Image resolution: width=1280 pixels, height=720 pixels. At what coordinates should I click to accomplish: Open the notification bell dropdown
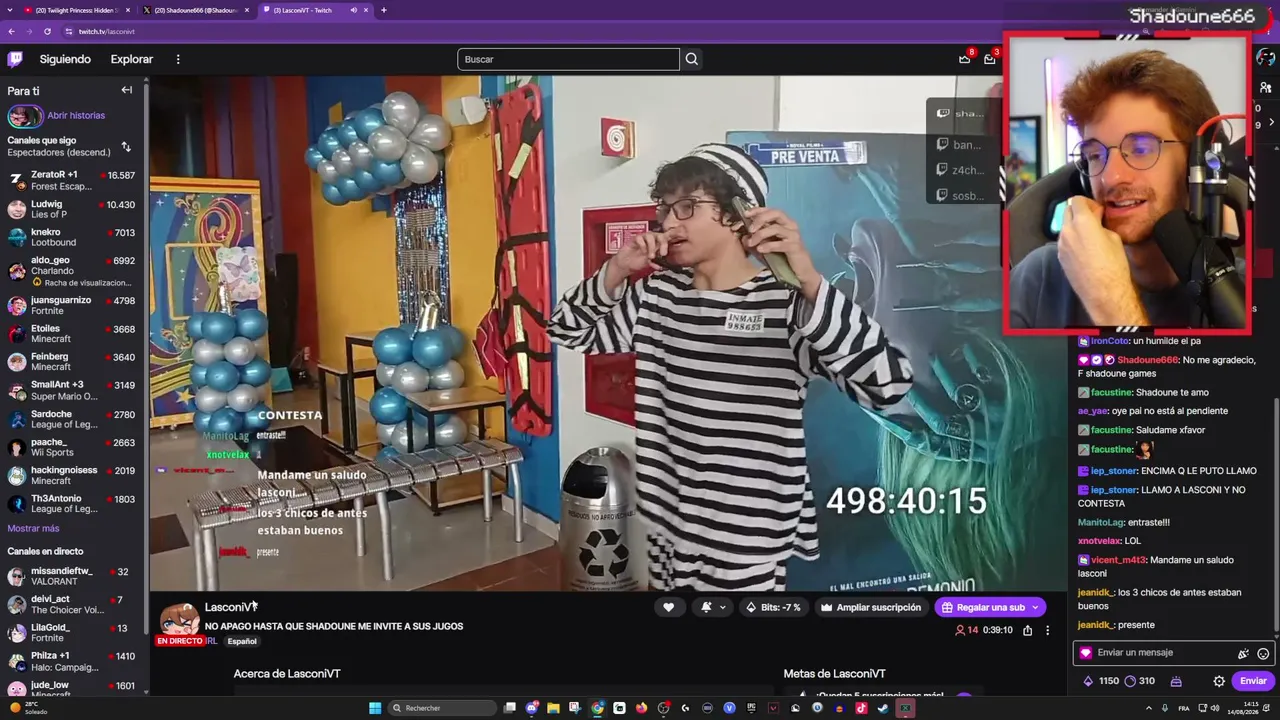tap(711, 607)
